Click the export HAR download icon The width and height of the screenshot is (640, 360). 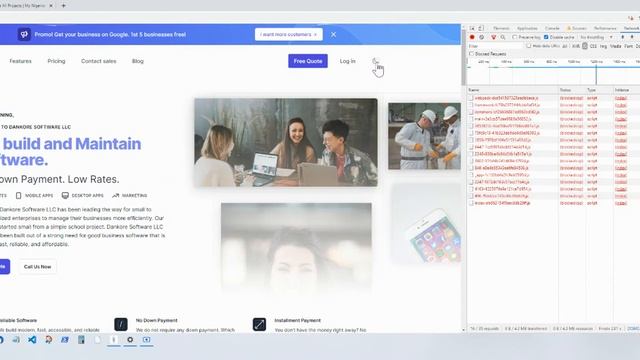pyautogui.click(x=632, y=37)
